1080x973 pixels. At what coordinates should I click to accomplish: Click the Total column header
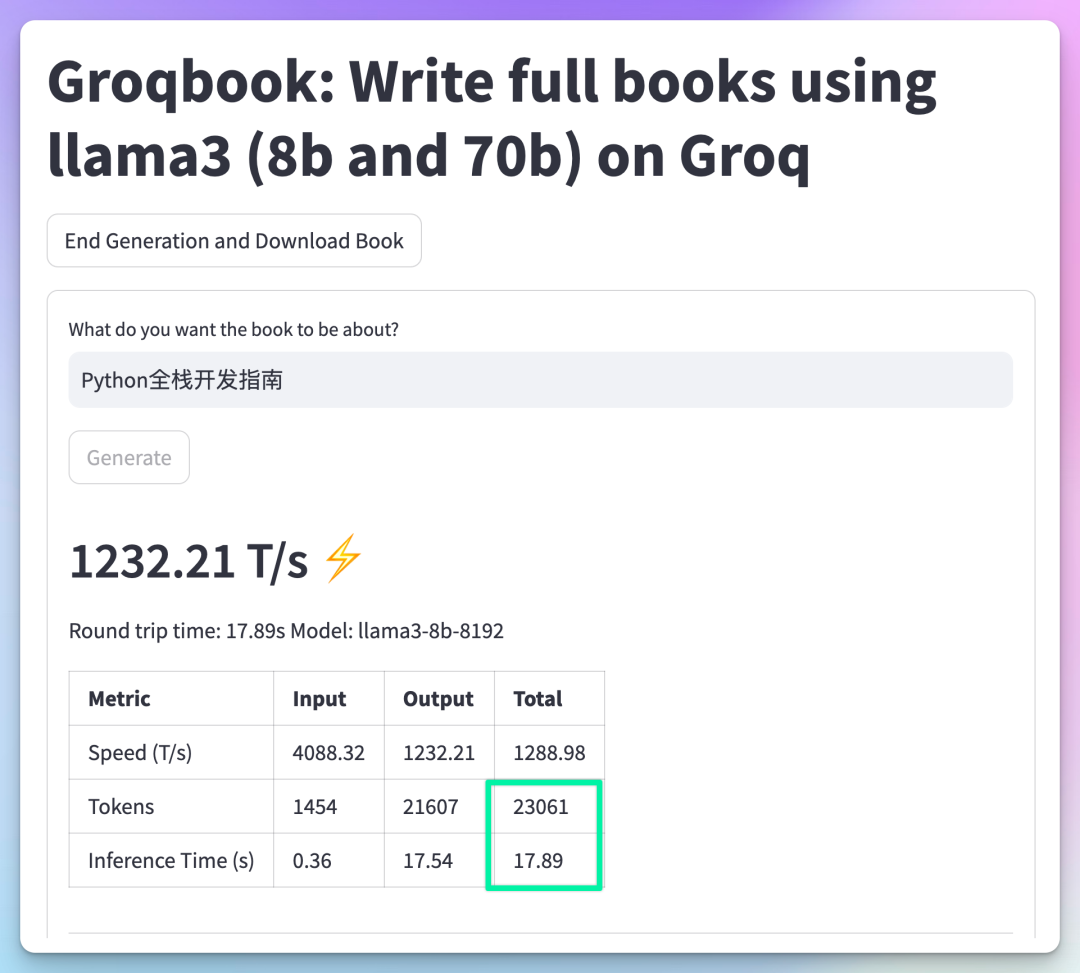tap(549, 698)
